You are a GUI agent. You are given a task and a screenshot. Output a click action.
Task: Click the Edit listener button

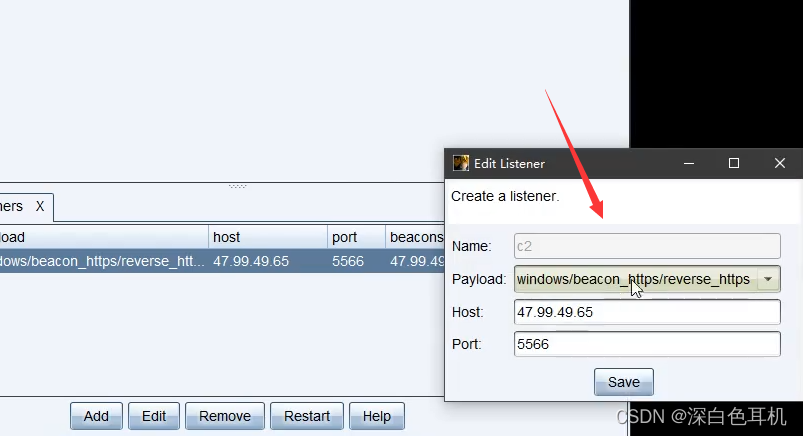[154, 416]
